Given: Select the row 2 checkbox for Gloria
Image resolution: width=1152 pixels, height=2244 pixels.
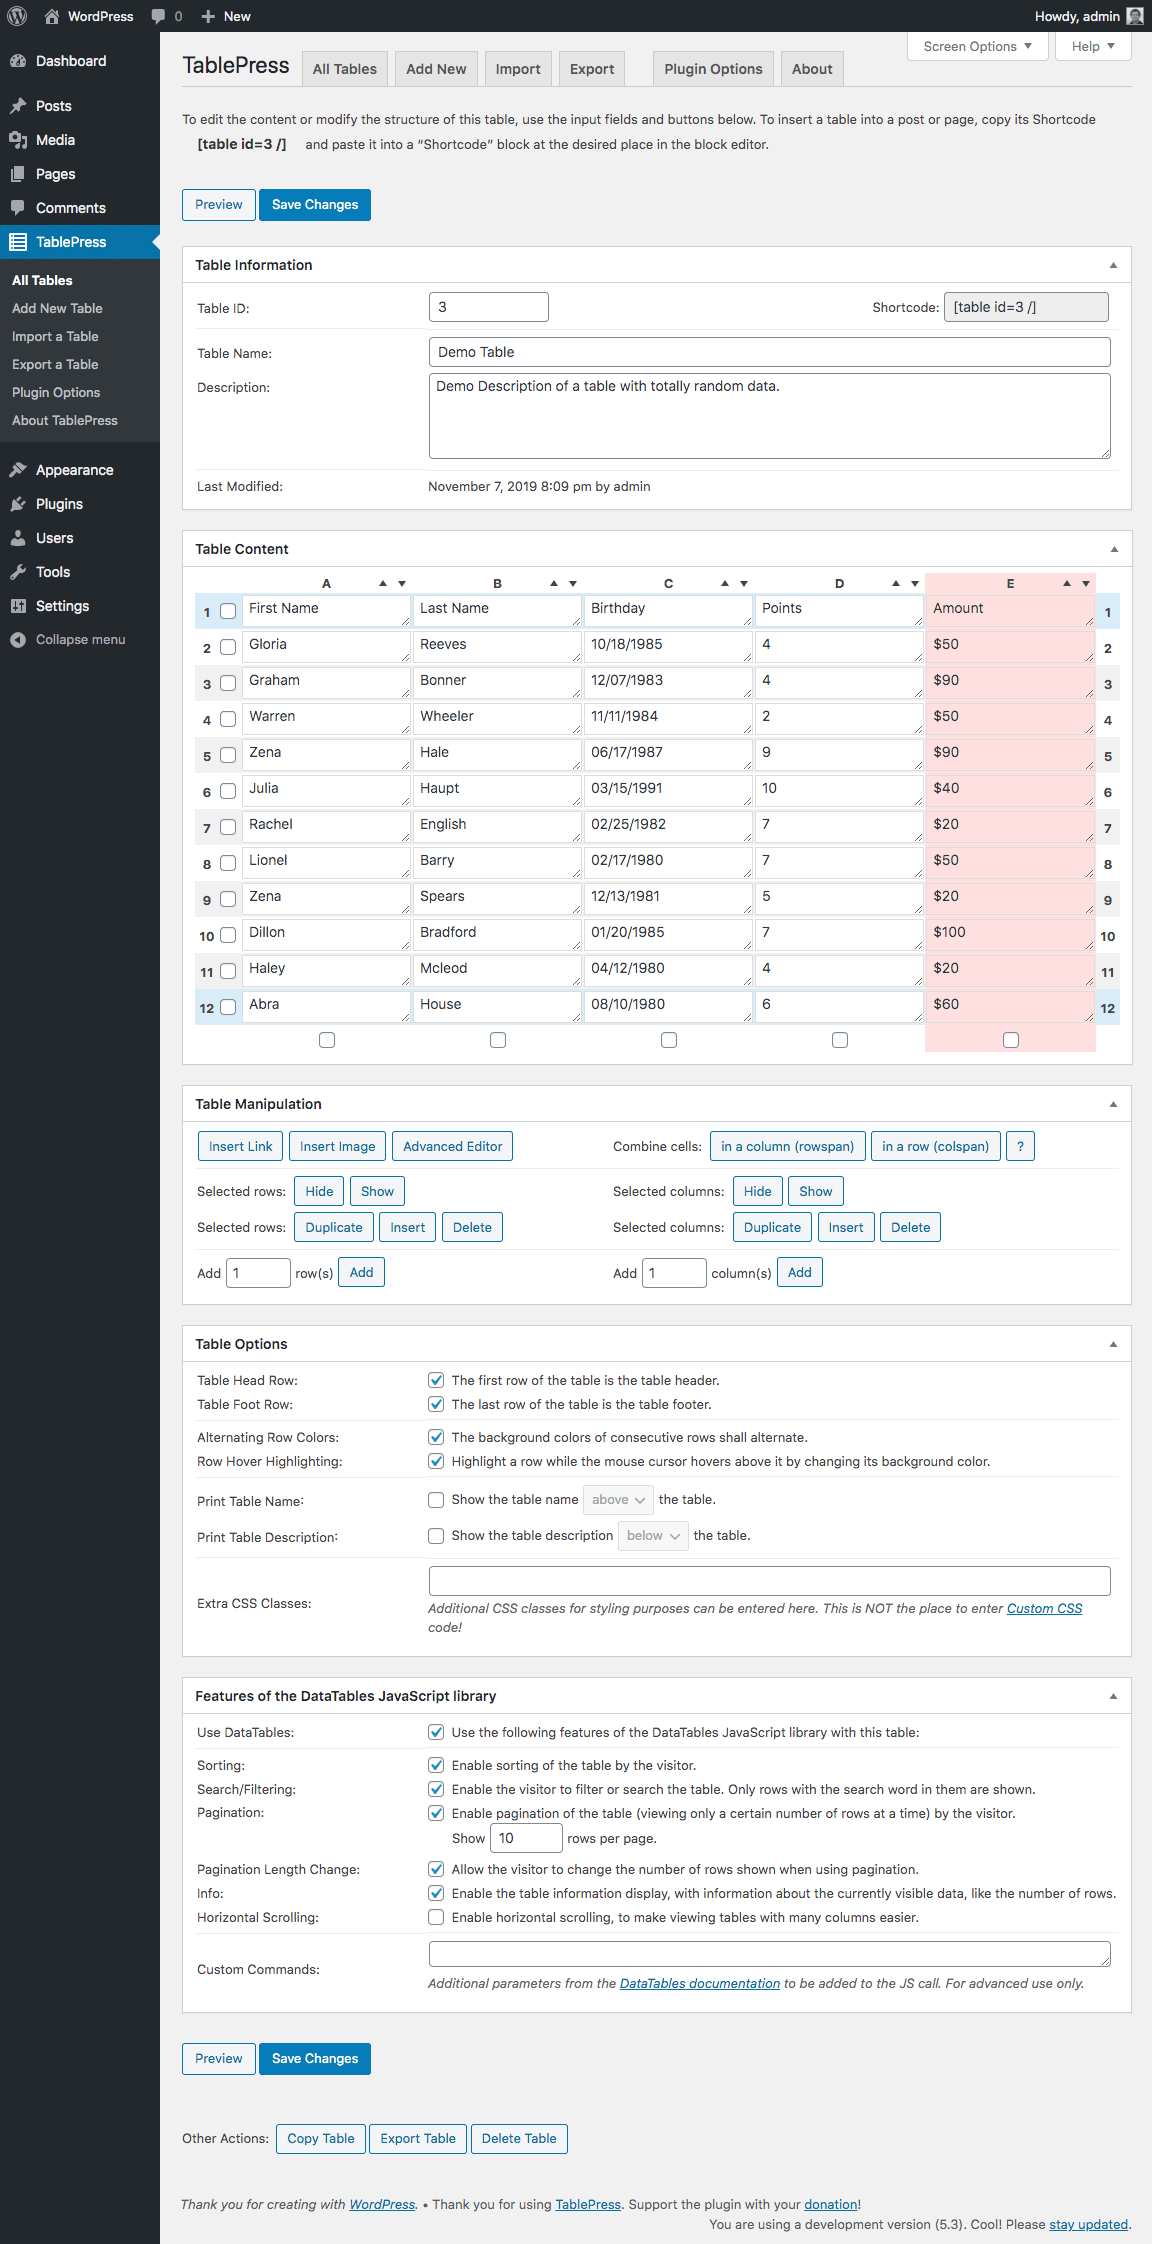Looking at the screenshot, I should [x=228, y=647].
